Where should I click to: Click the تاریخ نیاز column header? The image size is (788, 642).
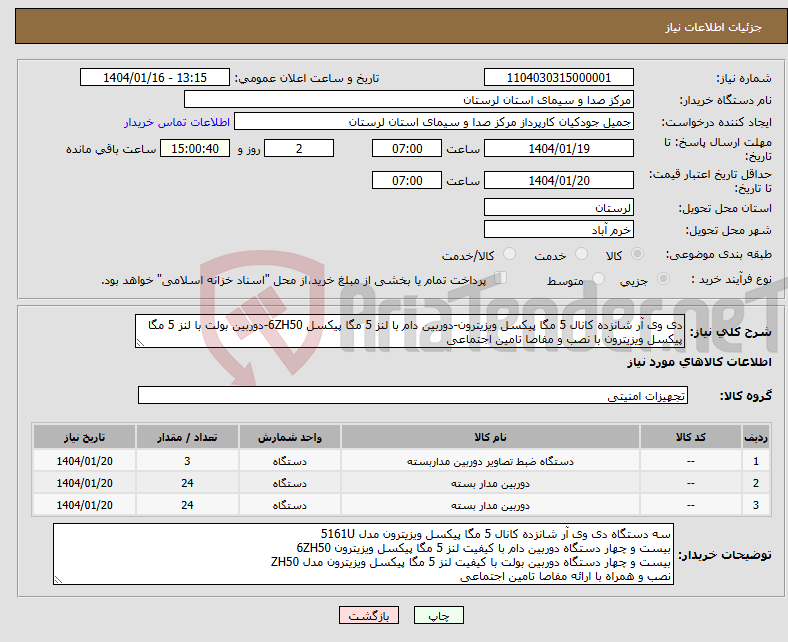click(84, 437)
